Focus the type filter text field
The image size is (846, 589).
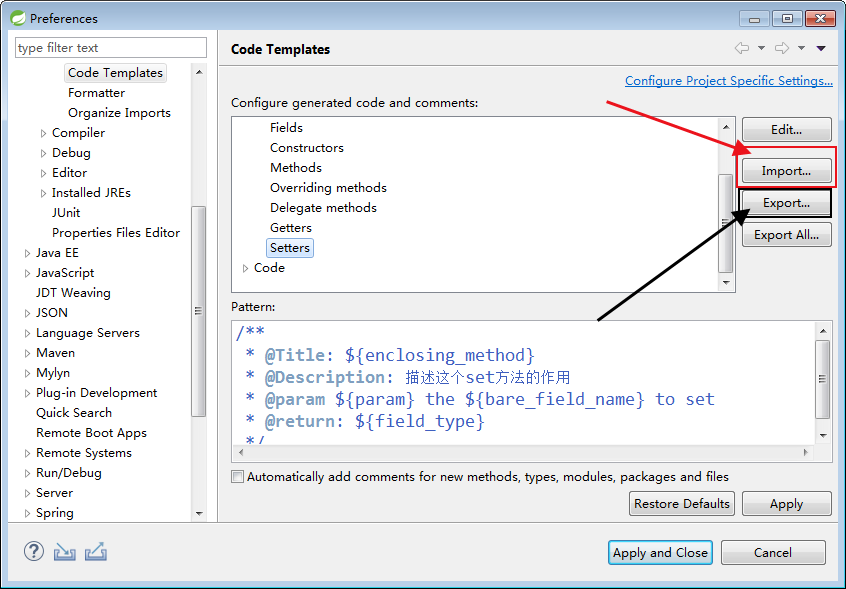pyautogui.click(x=111, y=47)
